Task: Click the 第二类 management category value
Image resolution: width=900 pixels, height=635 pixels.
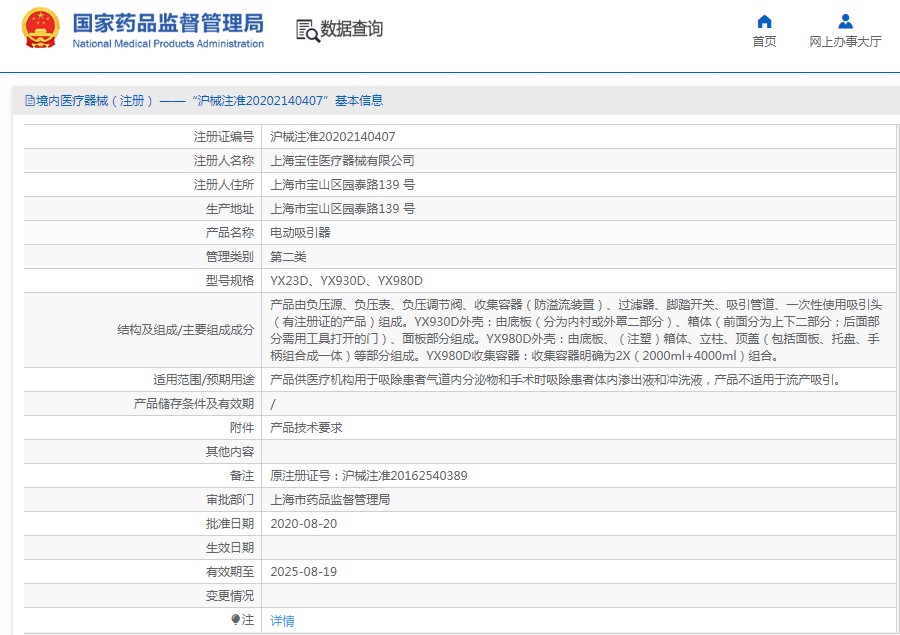Action: pyautogui.click(x=288, y=257)
